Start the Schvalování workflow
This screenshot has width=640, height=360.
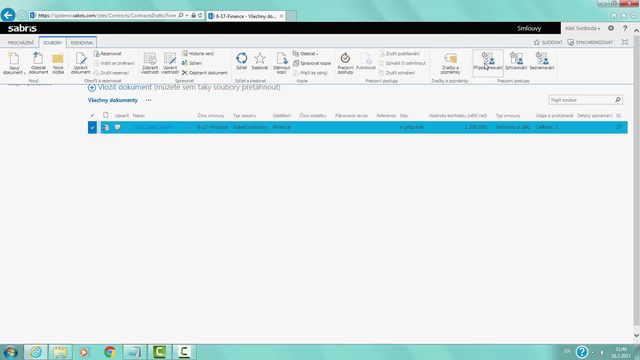(x=516, y=62)
